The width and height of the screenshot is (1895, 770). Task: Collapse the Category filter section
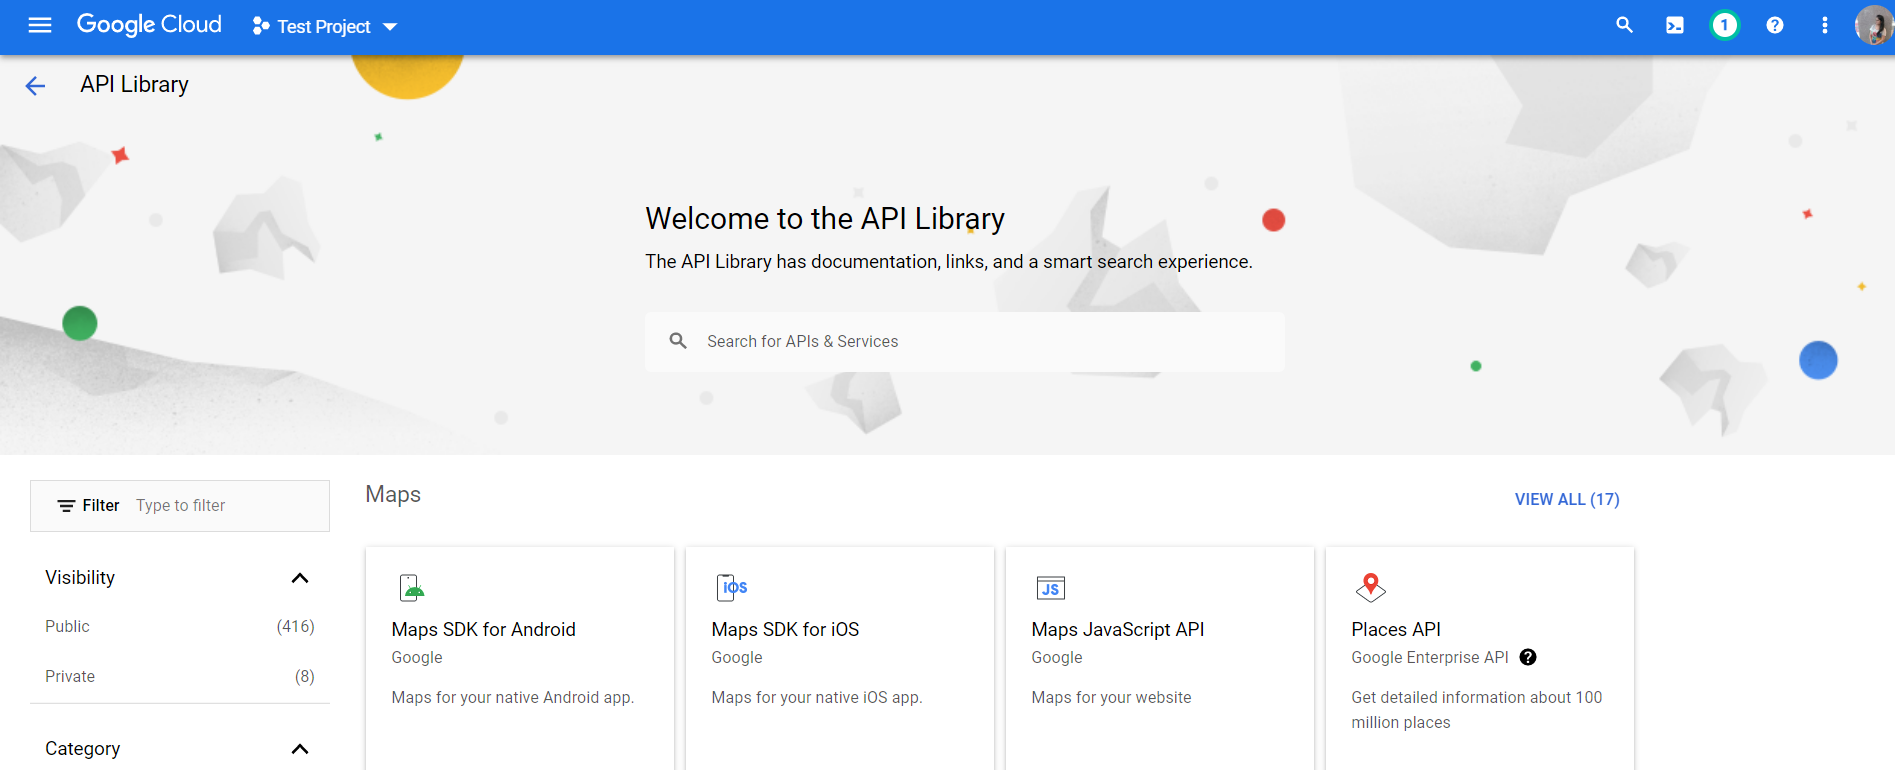point(299,749)
